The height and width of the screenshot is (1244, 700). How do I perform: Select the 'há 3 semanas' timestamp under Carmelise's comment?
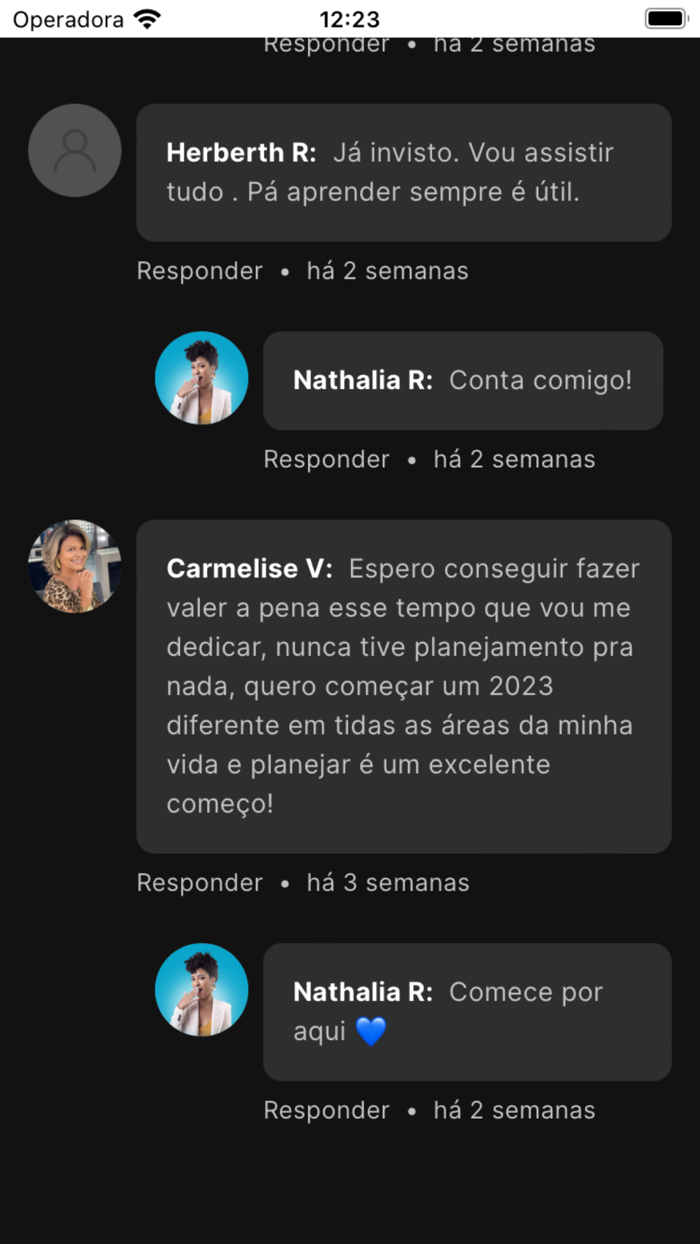388,882
